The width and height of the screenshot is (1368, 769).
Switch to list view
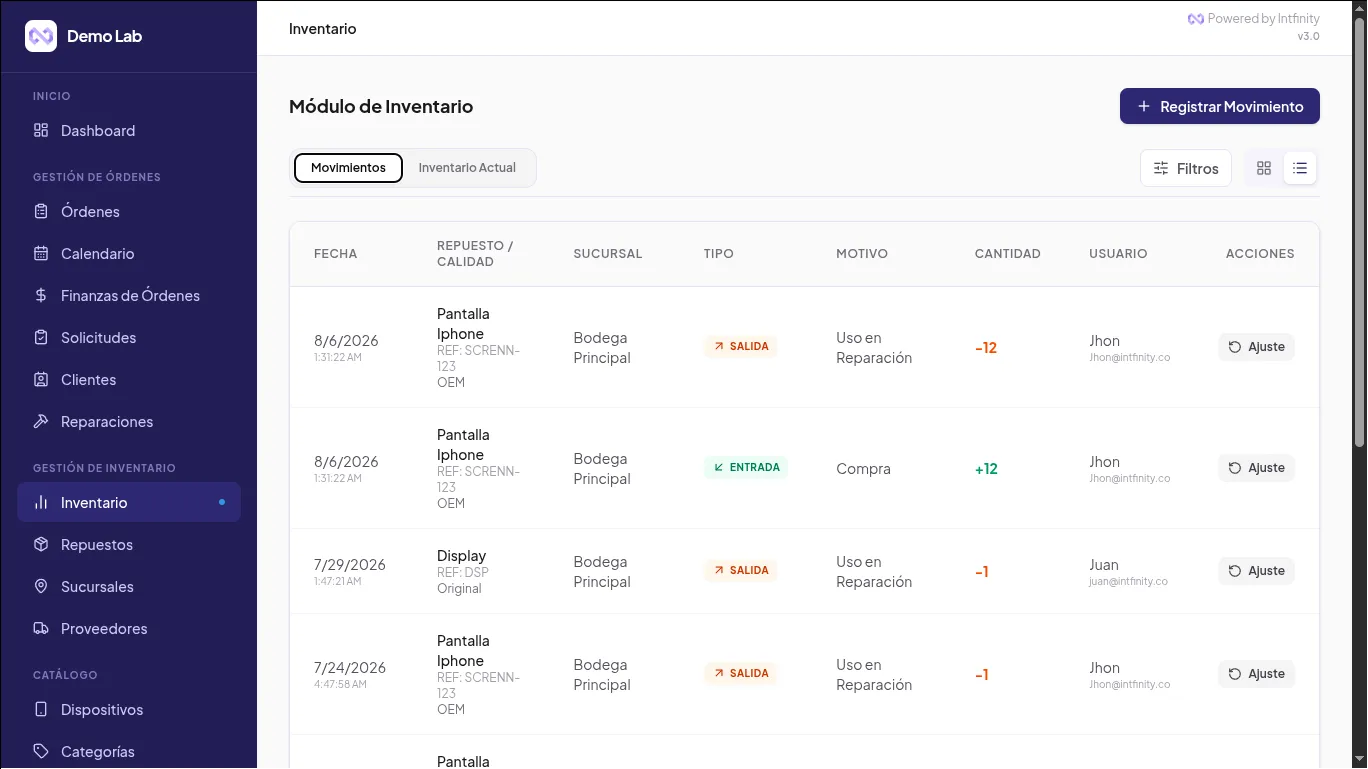click(1300, 168)
